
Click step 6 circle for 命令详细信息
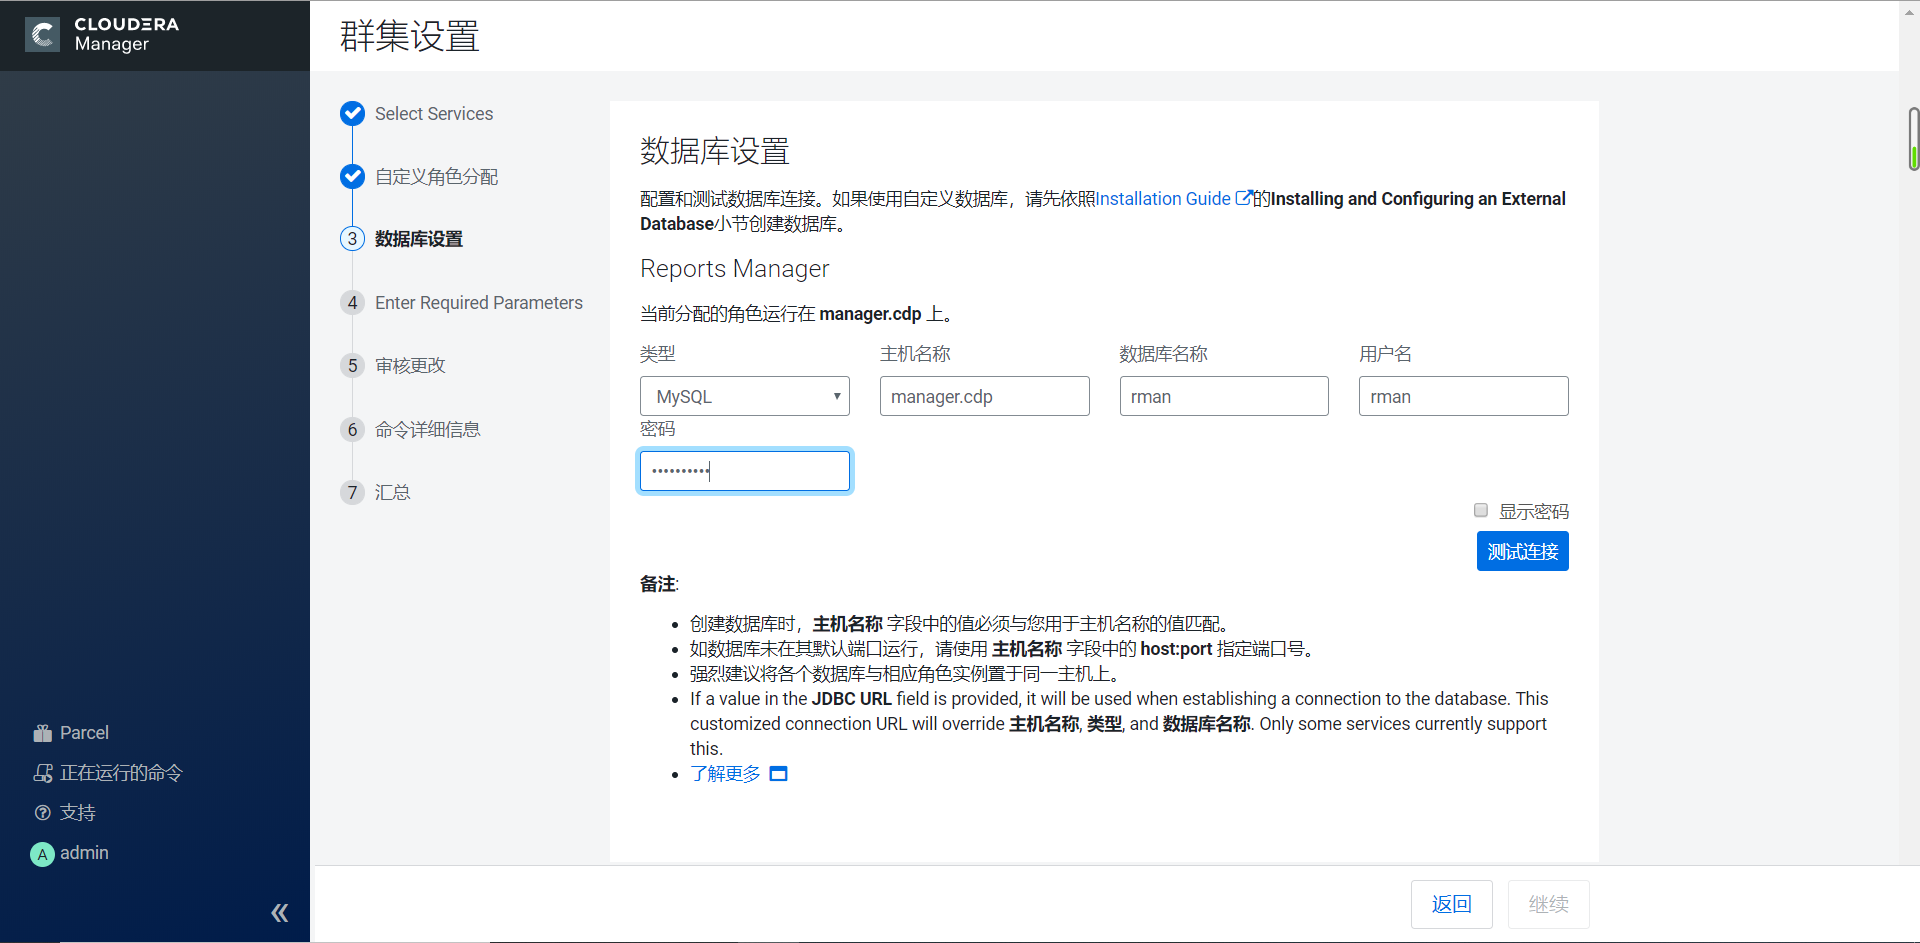352,430
